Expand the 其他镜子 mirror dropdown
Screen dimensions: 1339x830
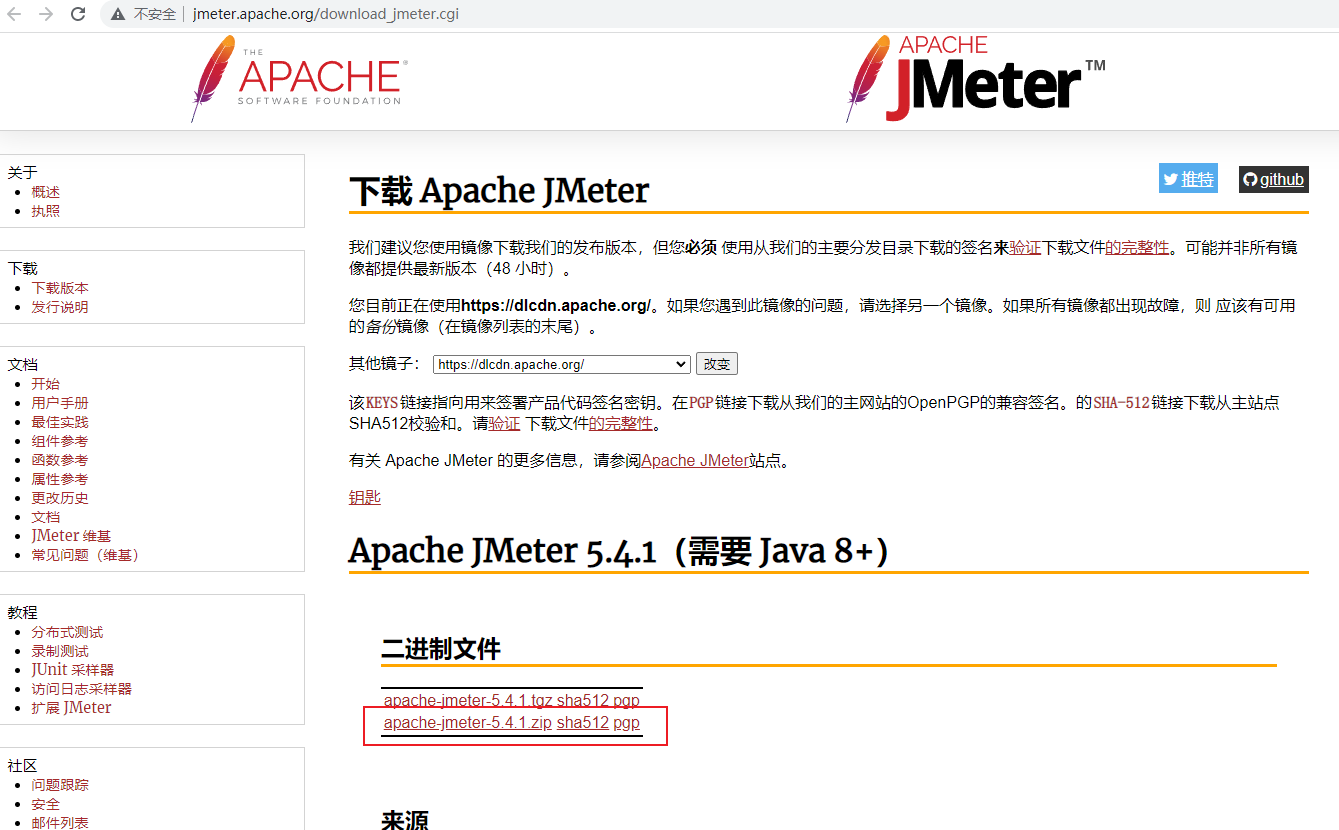562,364
